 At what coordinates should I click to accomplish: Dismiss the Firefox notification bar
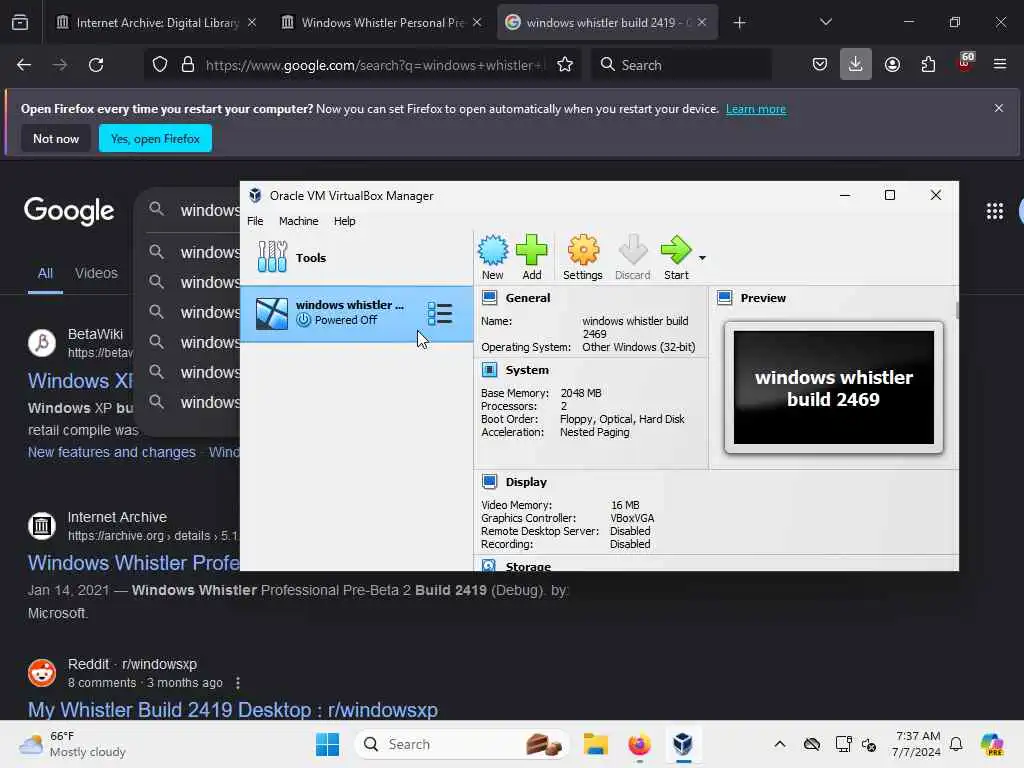tap(999, 108)
